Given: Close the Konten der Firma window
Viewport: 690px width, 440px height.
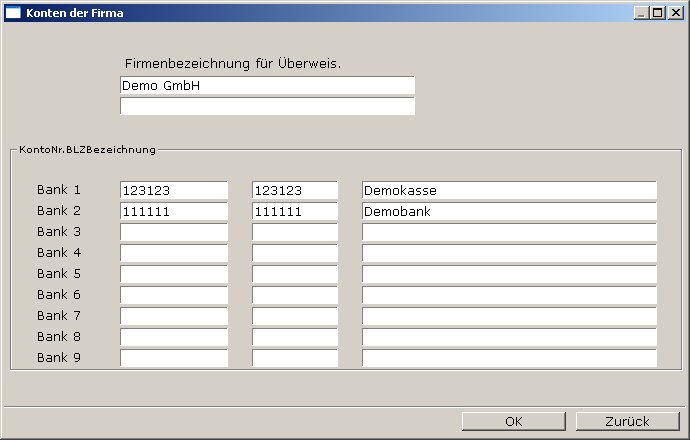Looking at the screenshot, I should click(675, 13).
